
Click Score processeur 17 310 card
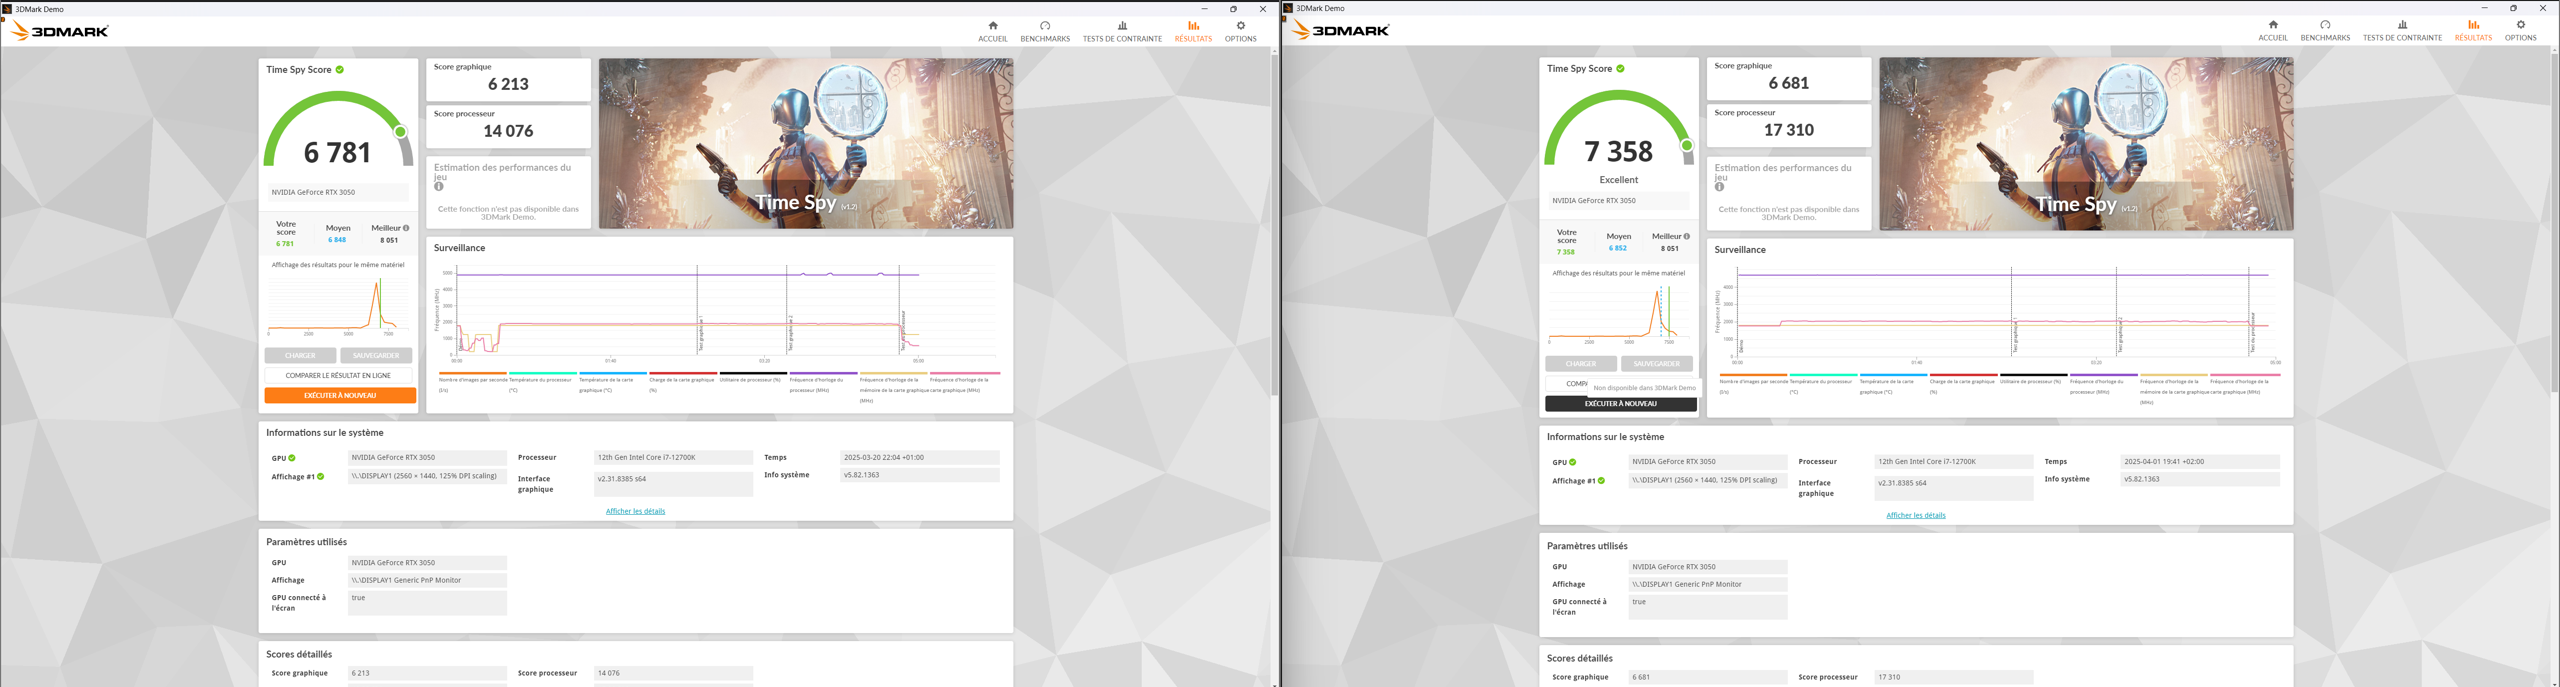[x=1789, y=125]
